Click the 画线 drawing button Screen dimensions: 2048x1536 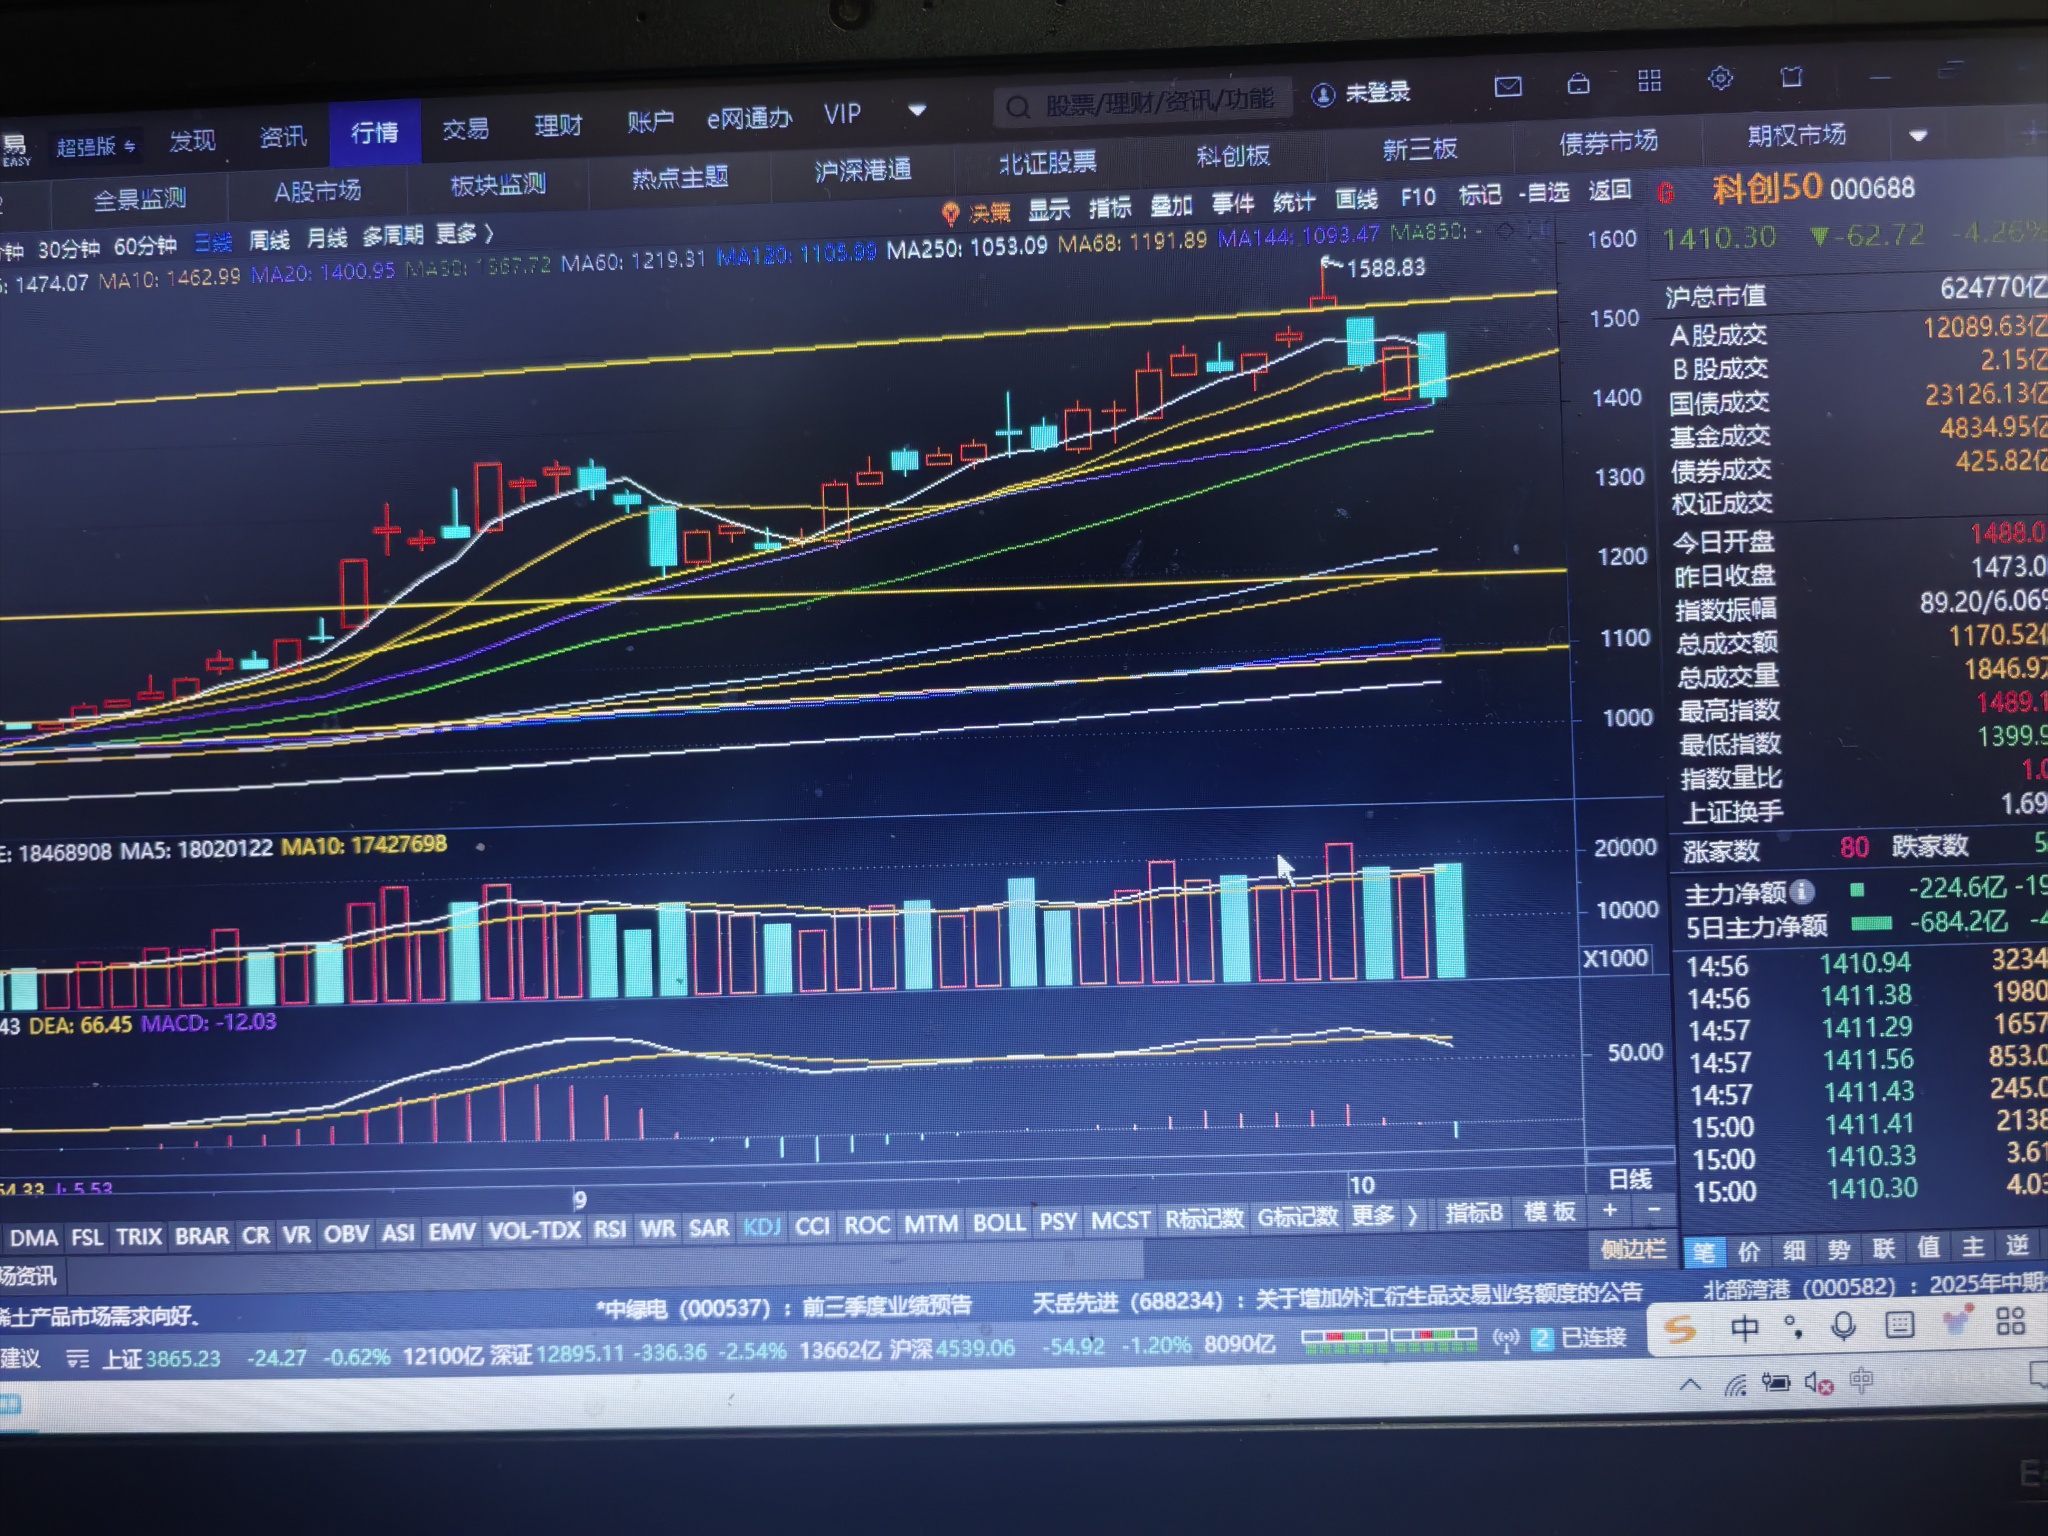(1356, 199)
